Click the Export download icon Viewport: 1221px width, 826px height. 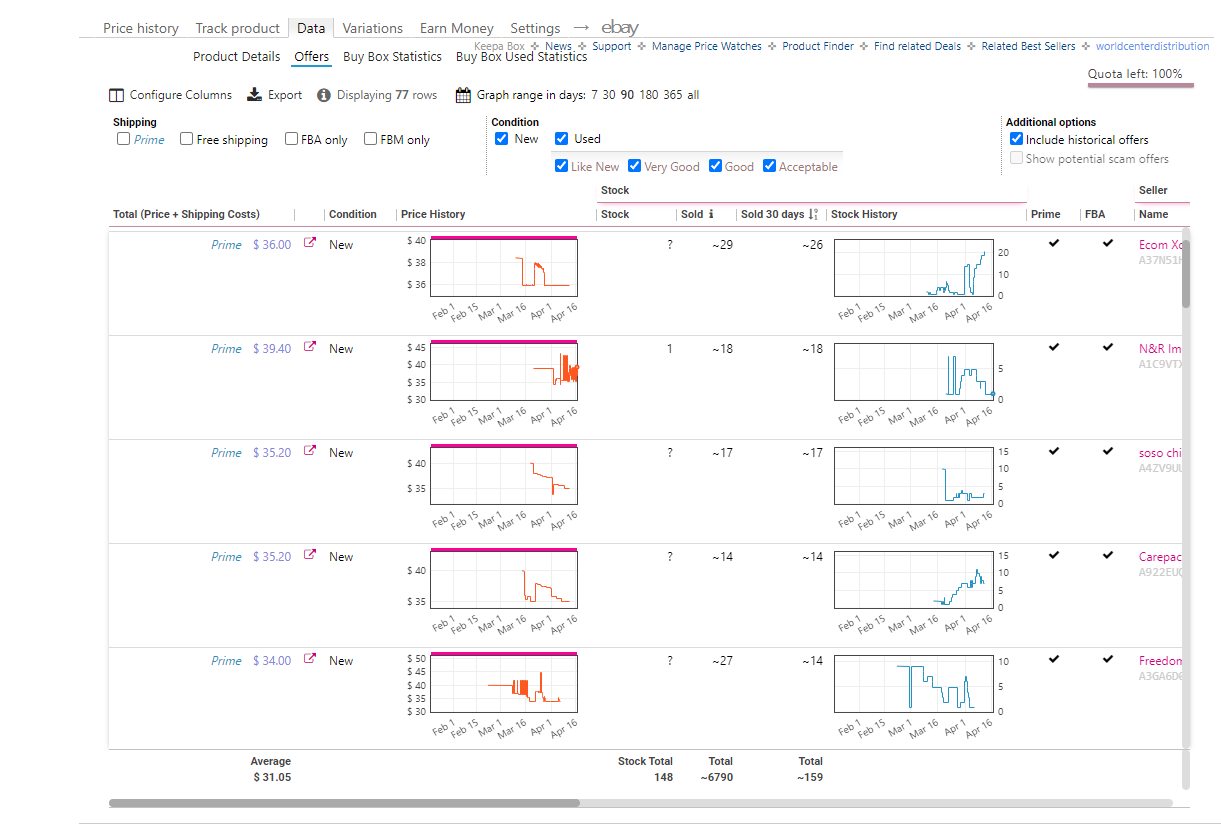pyautogui.click(x=254, y=95)
